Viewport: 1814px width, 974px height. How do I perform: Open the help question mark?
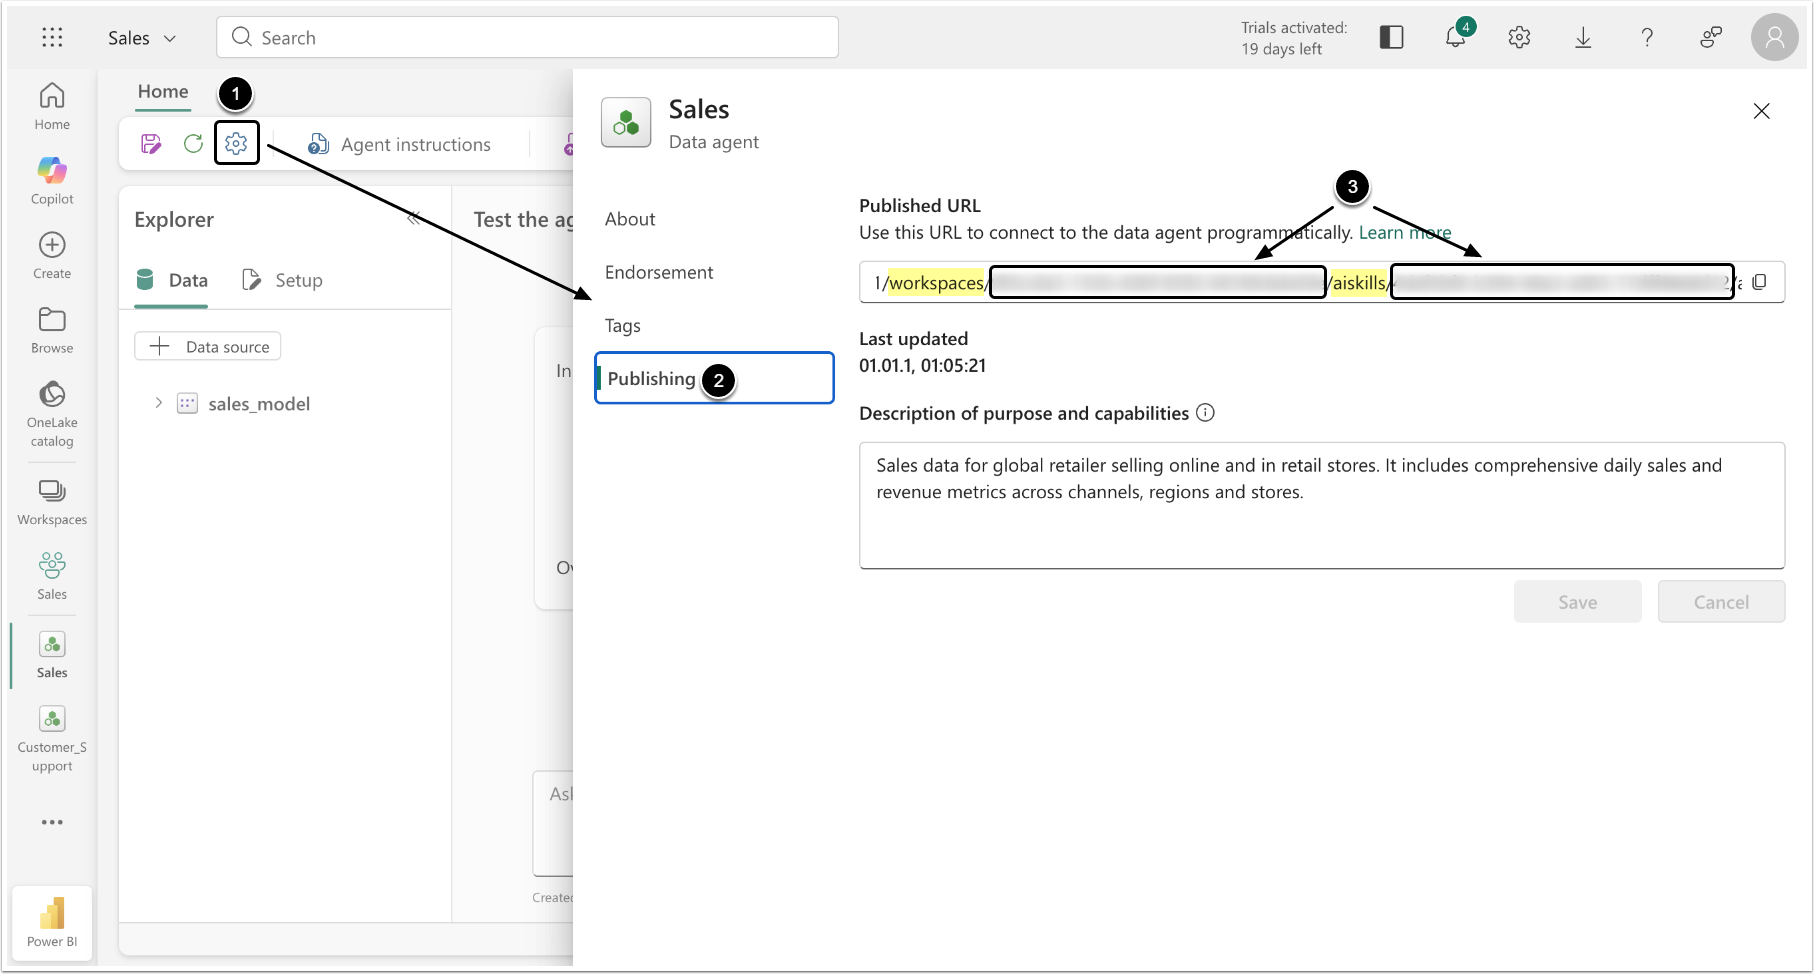point(1647,38)
